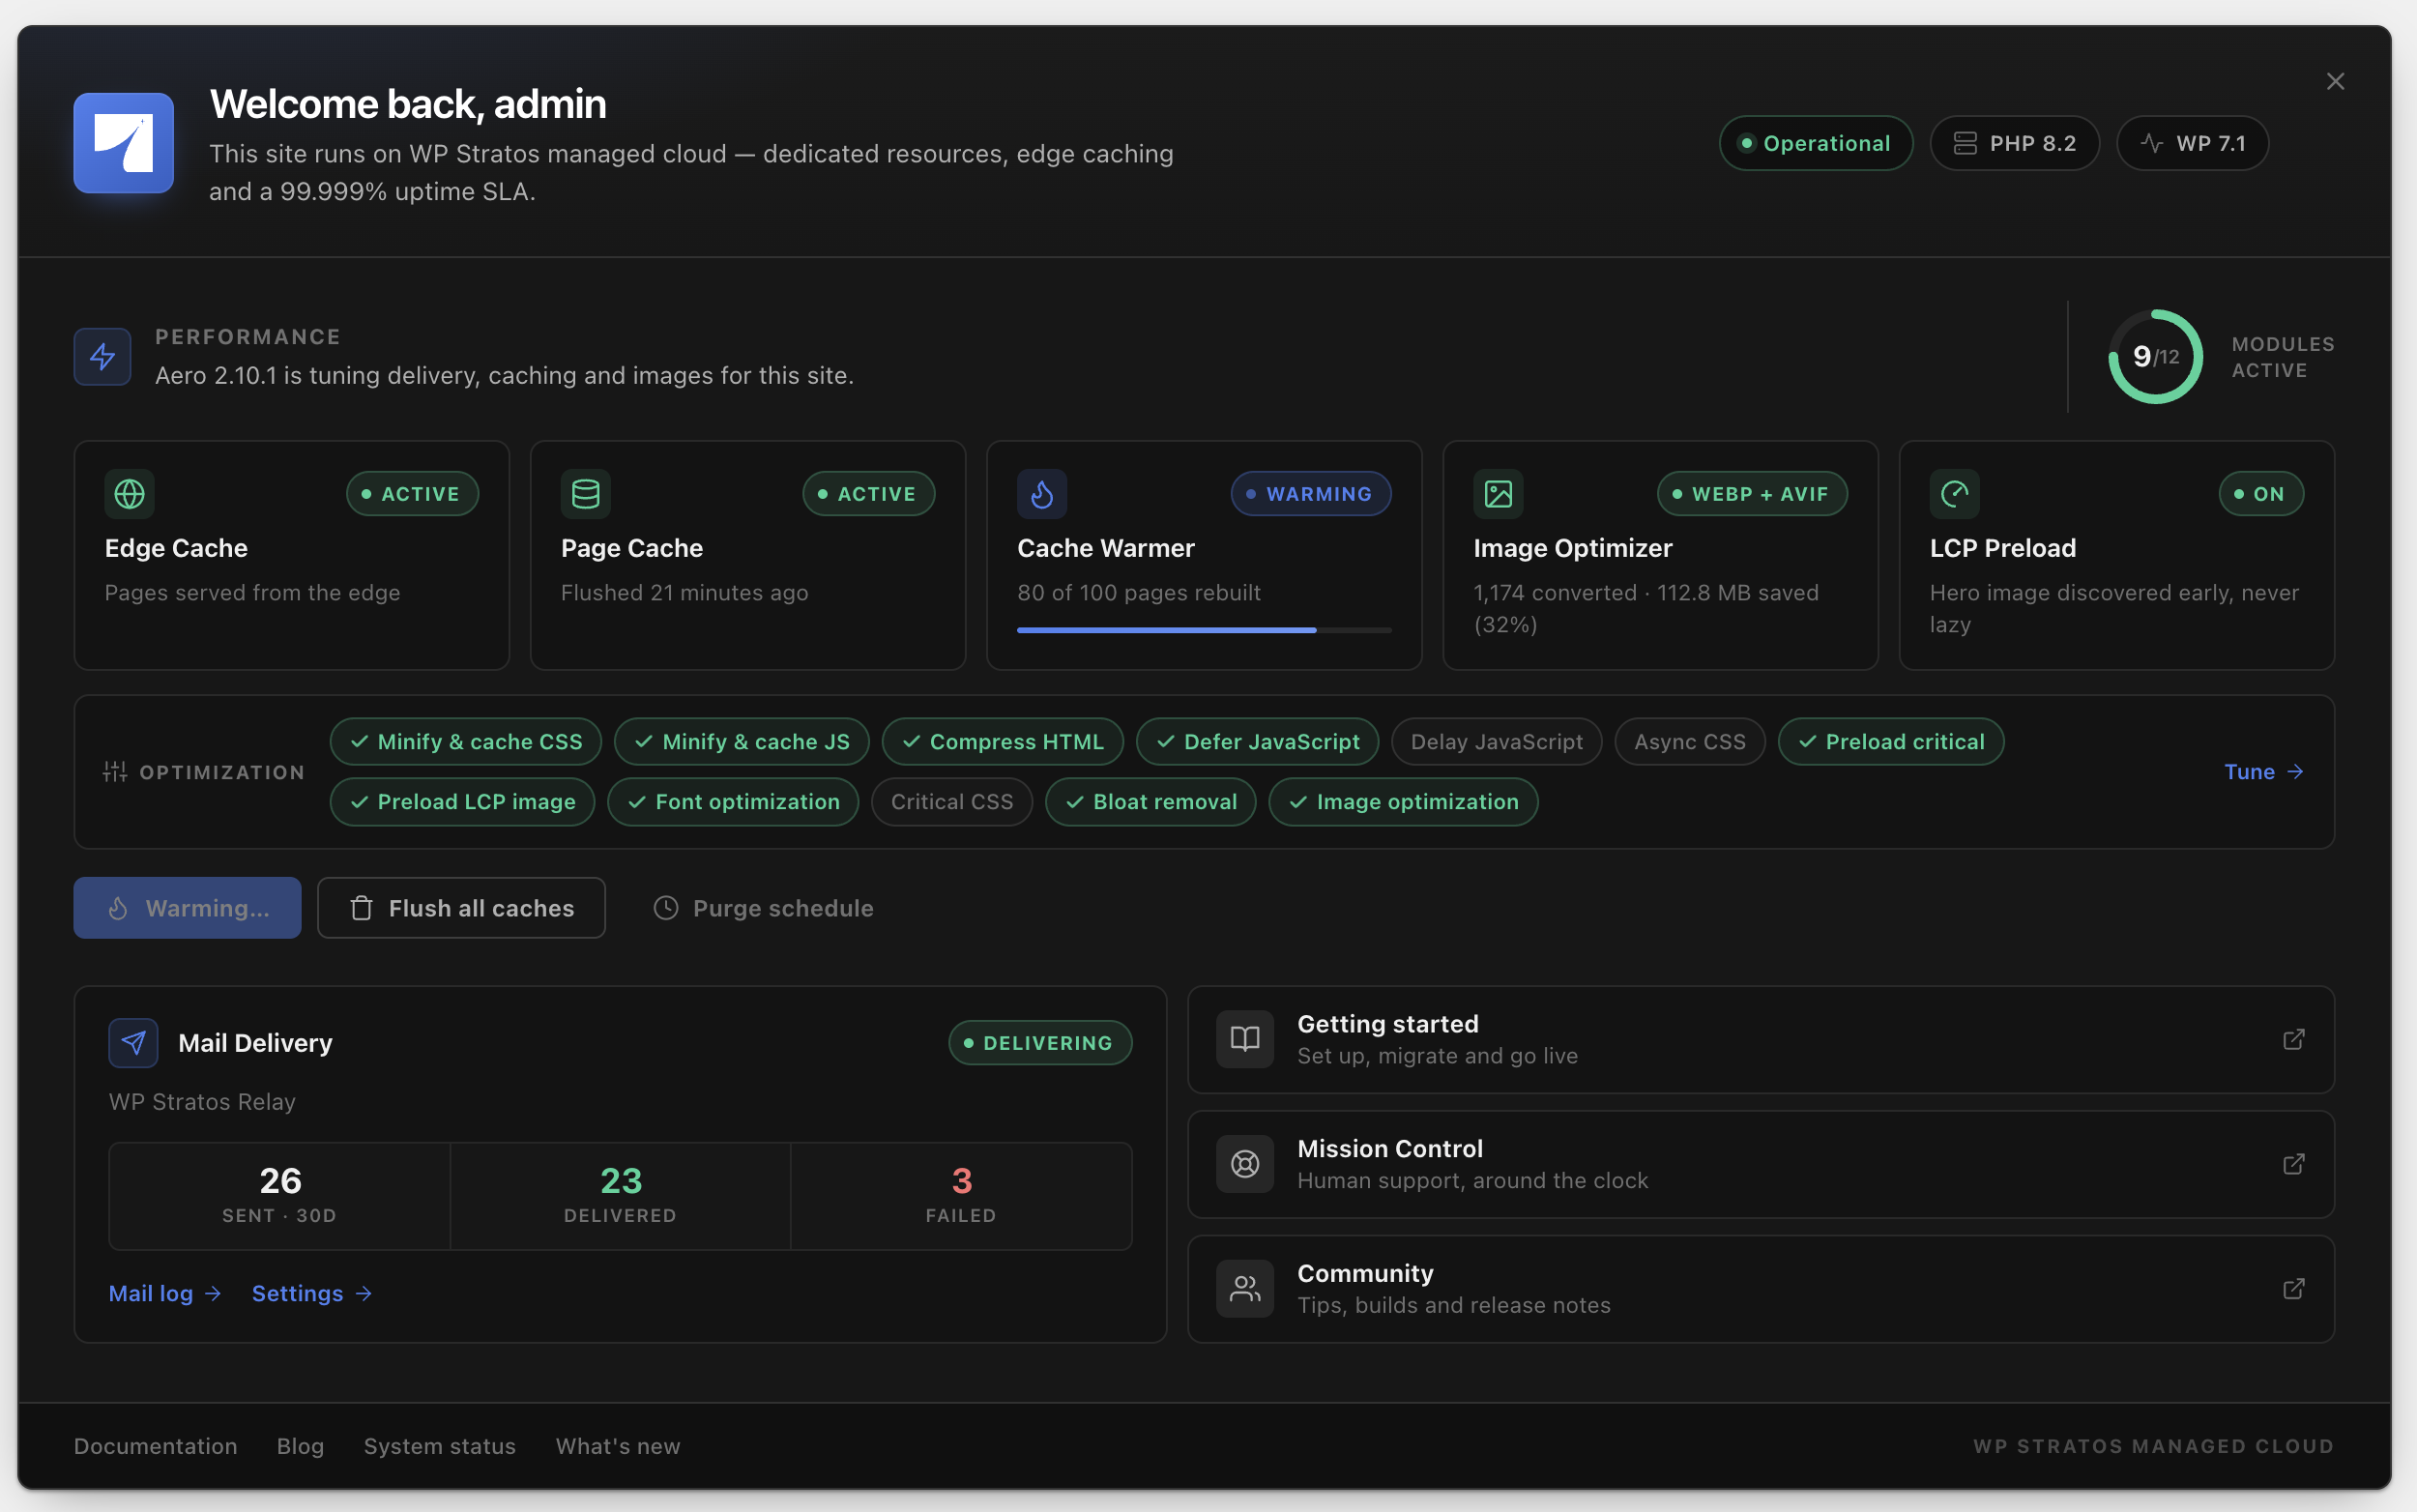The image size is (2417, 1512).
Task: Click the Flush all caches button
Action: [x=461, y=908]
